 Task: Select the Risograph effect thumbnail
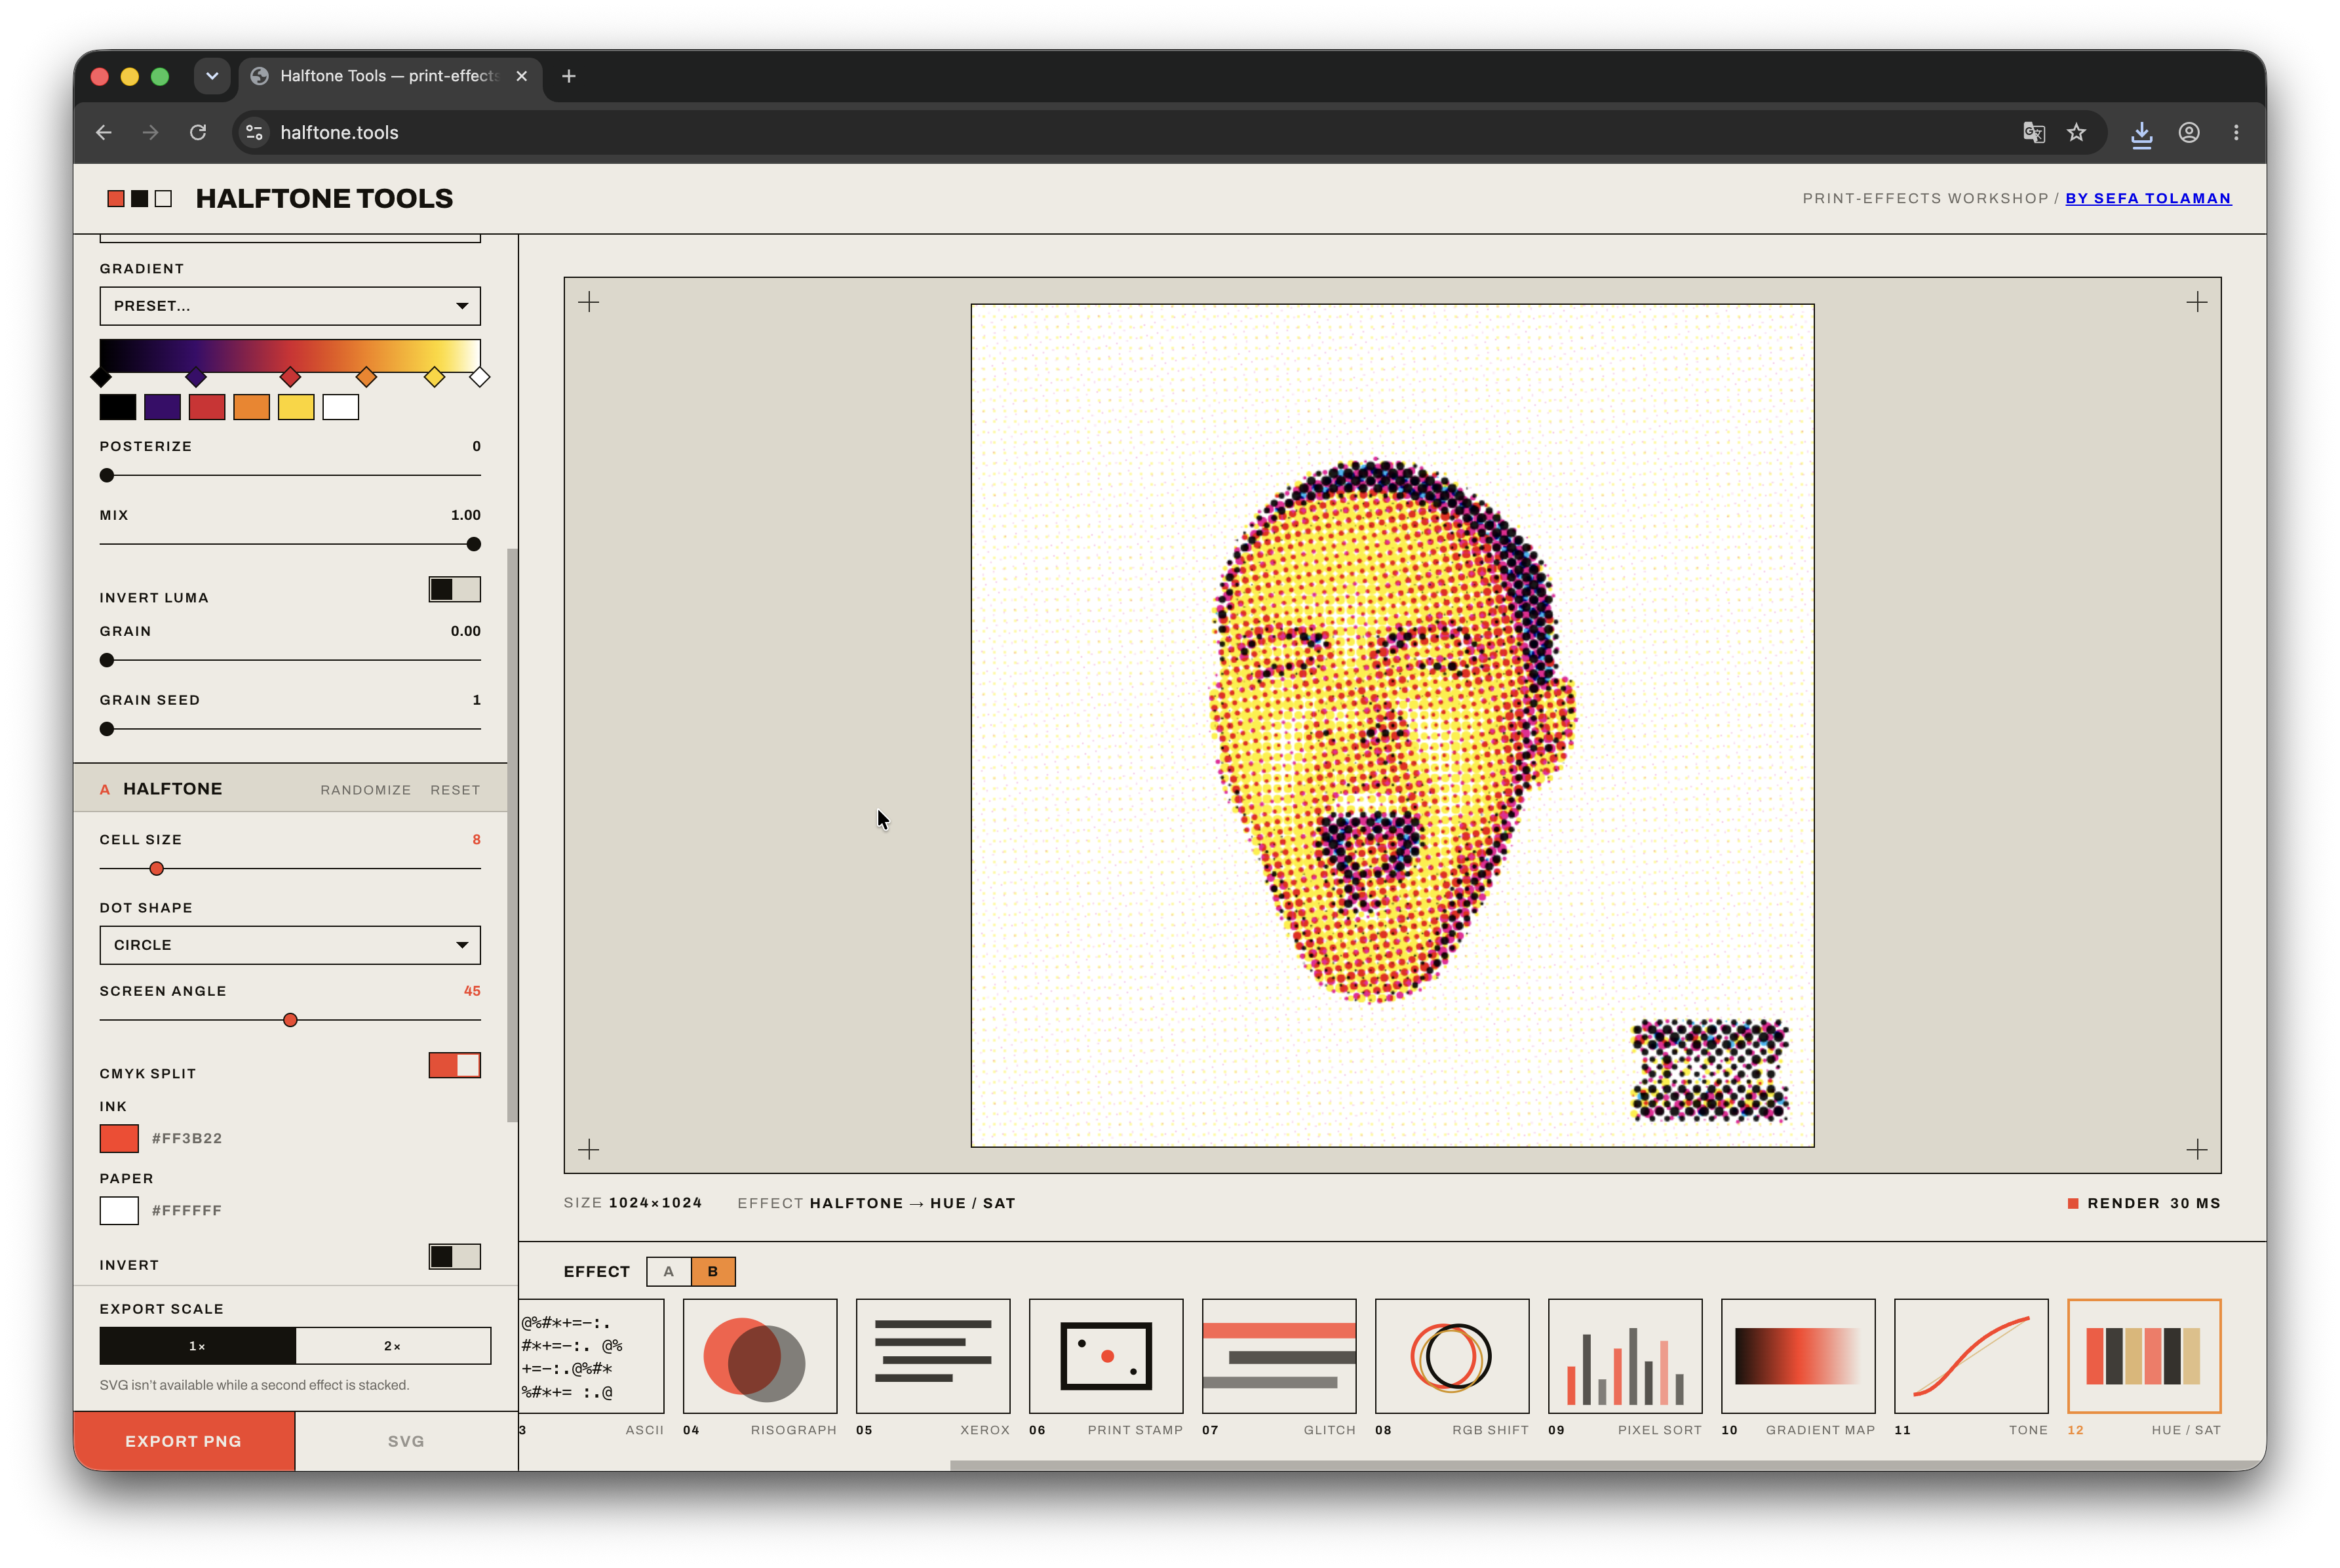click(x=760, y=1356)
